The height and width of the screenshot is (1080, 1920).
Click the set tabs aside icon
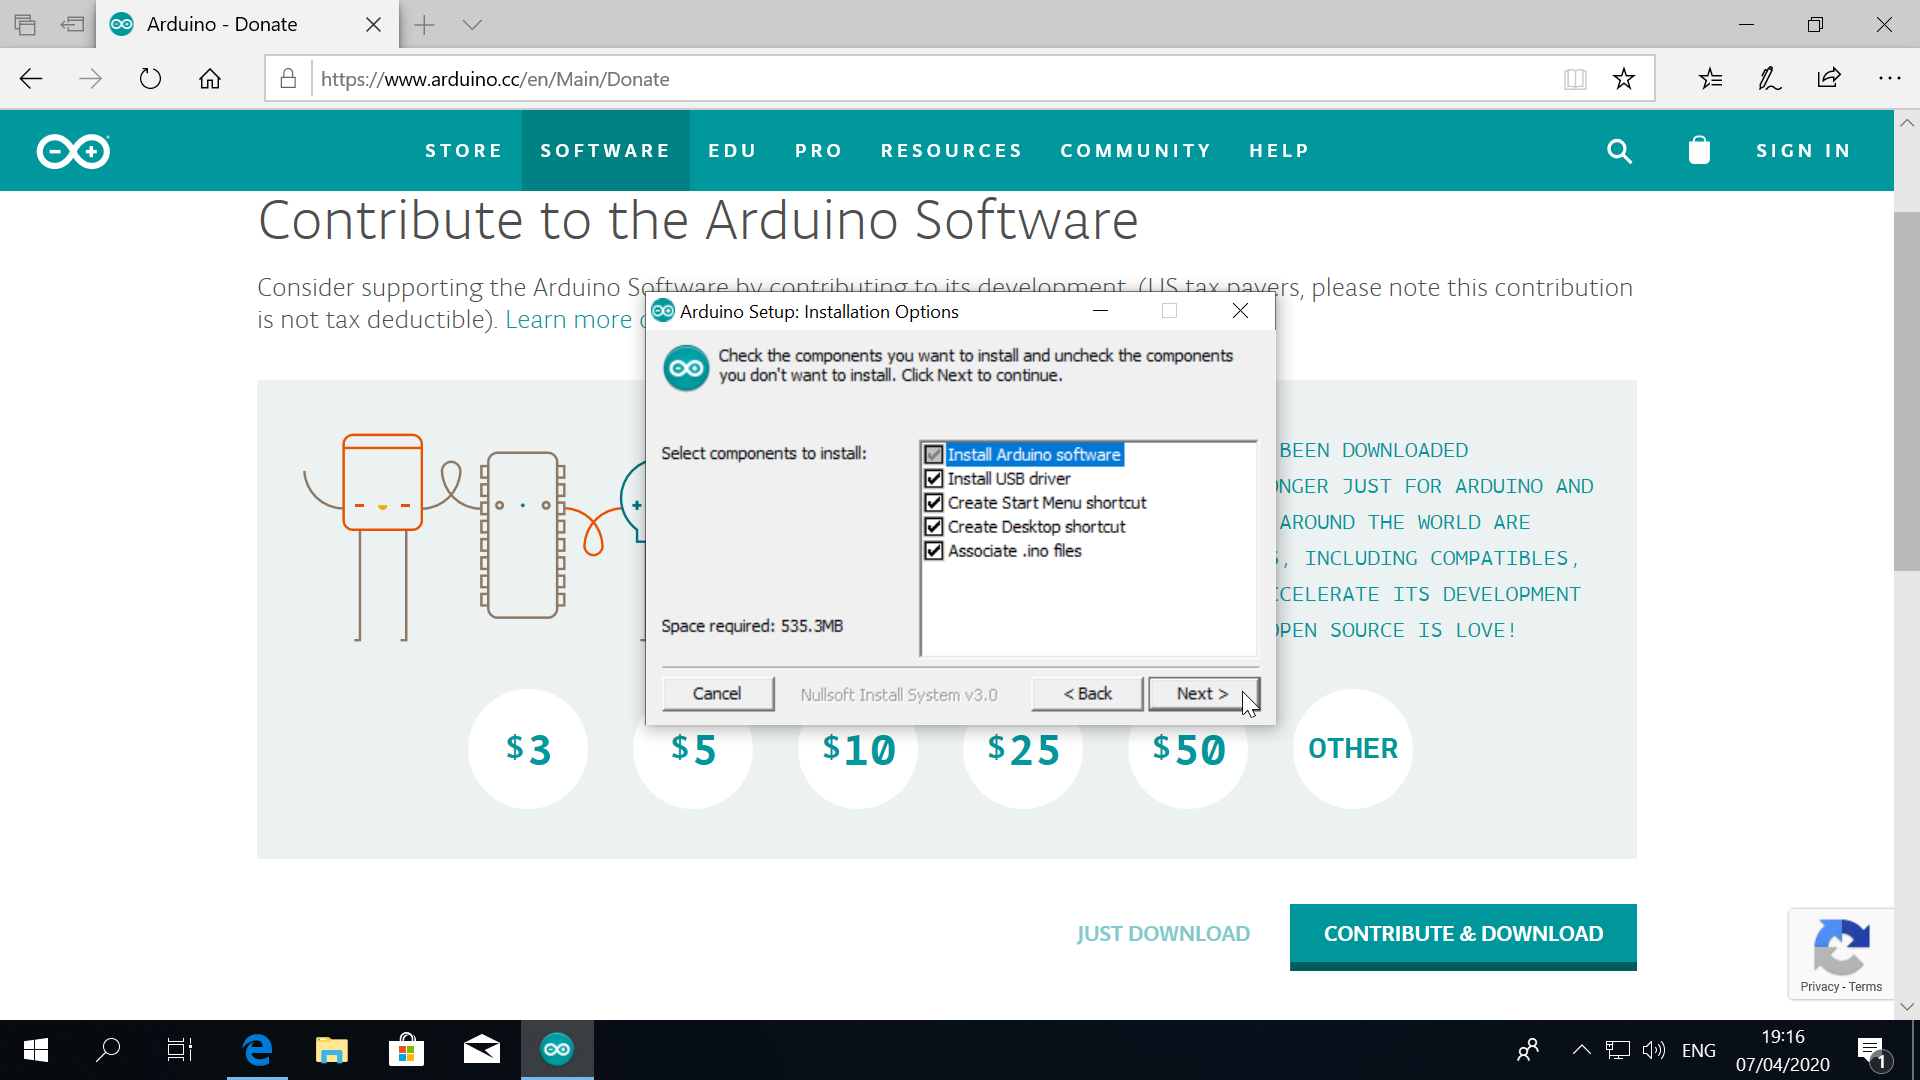click(72, 25)
